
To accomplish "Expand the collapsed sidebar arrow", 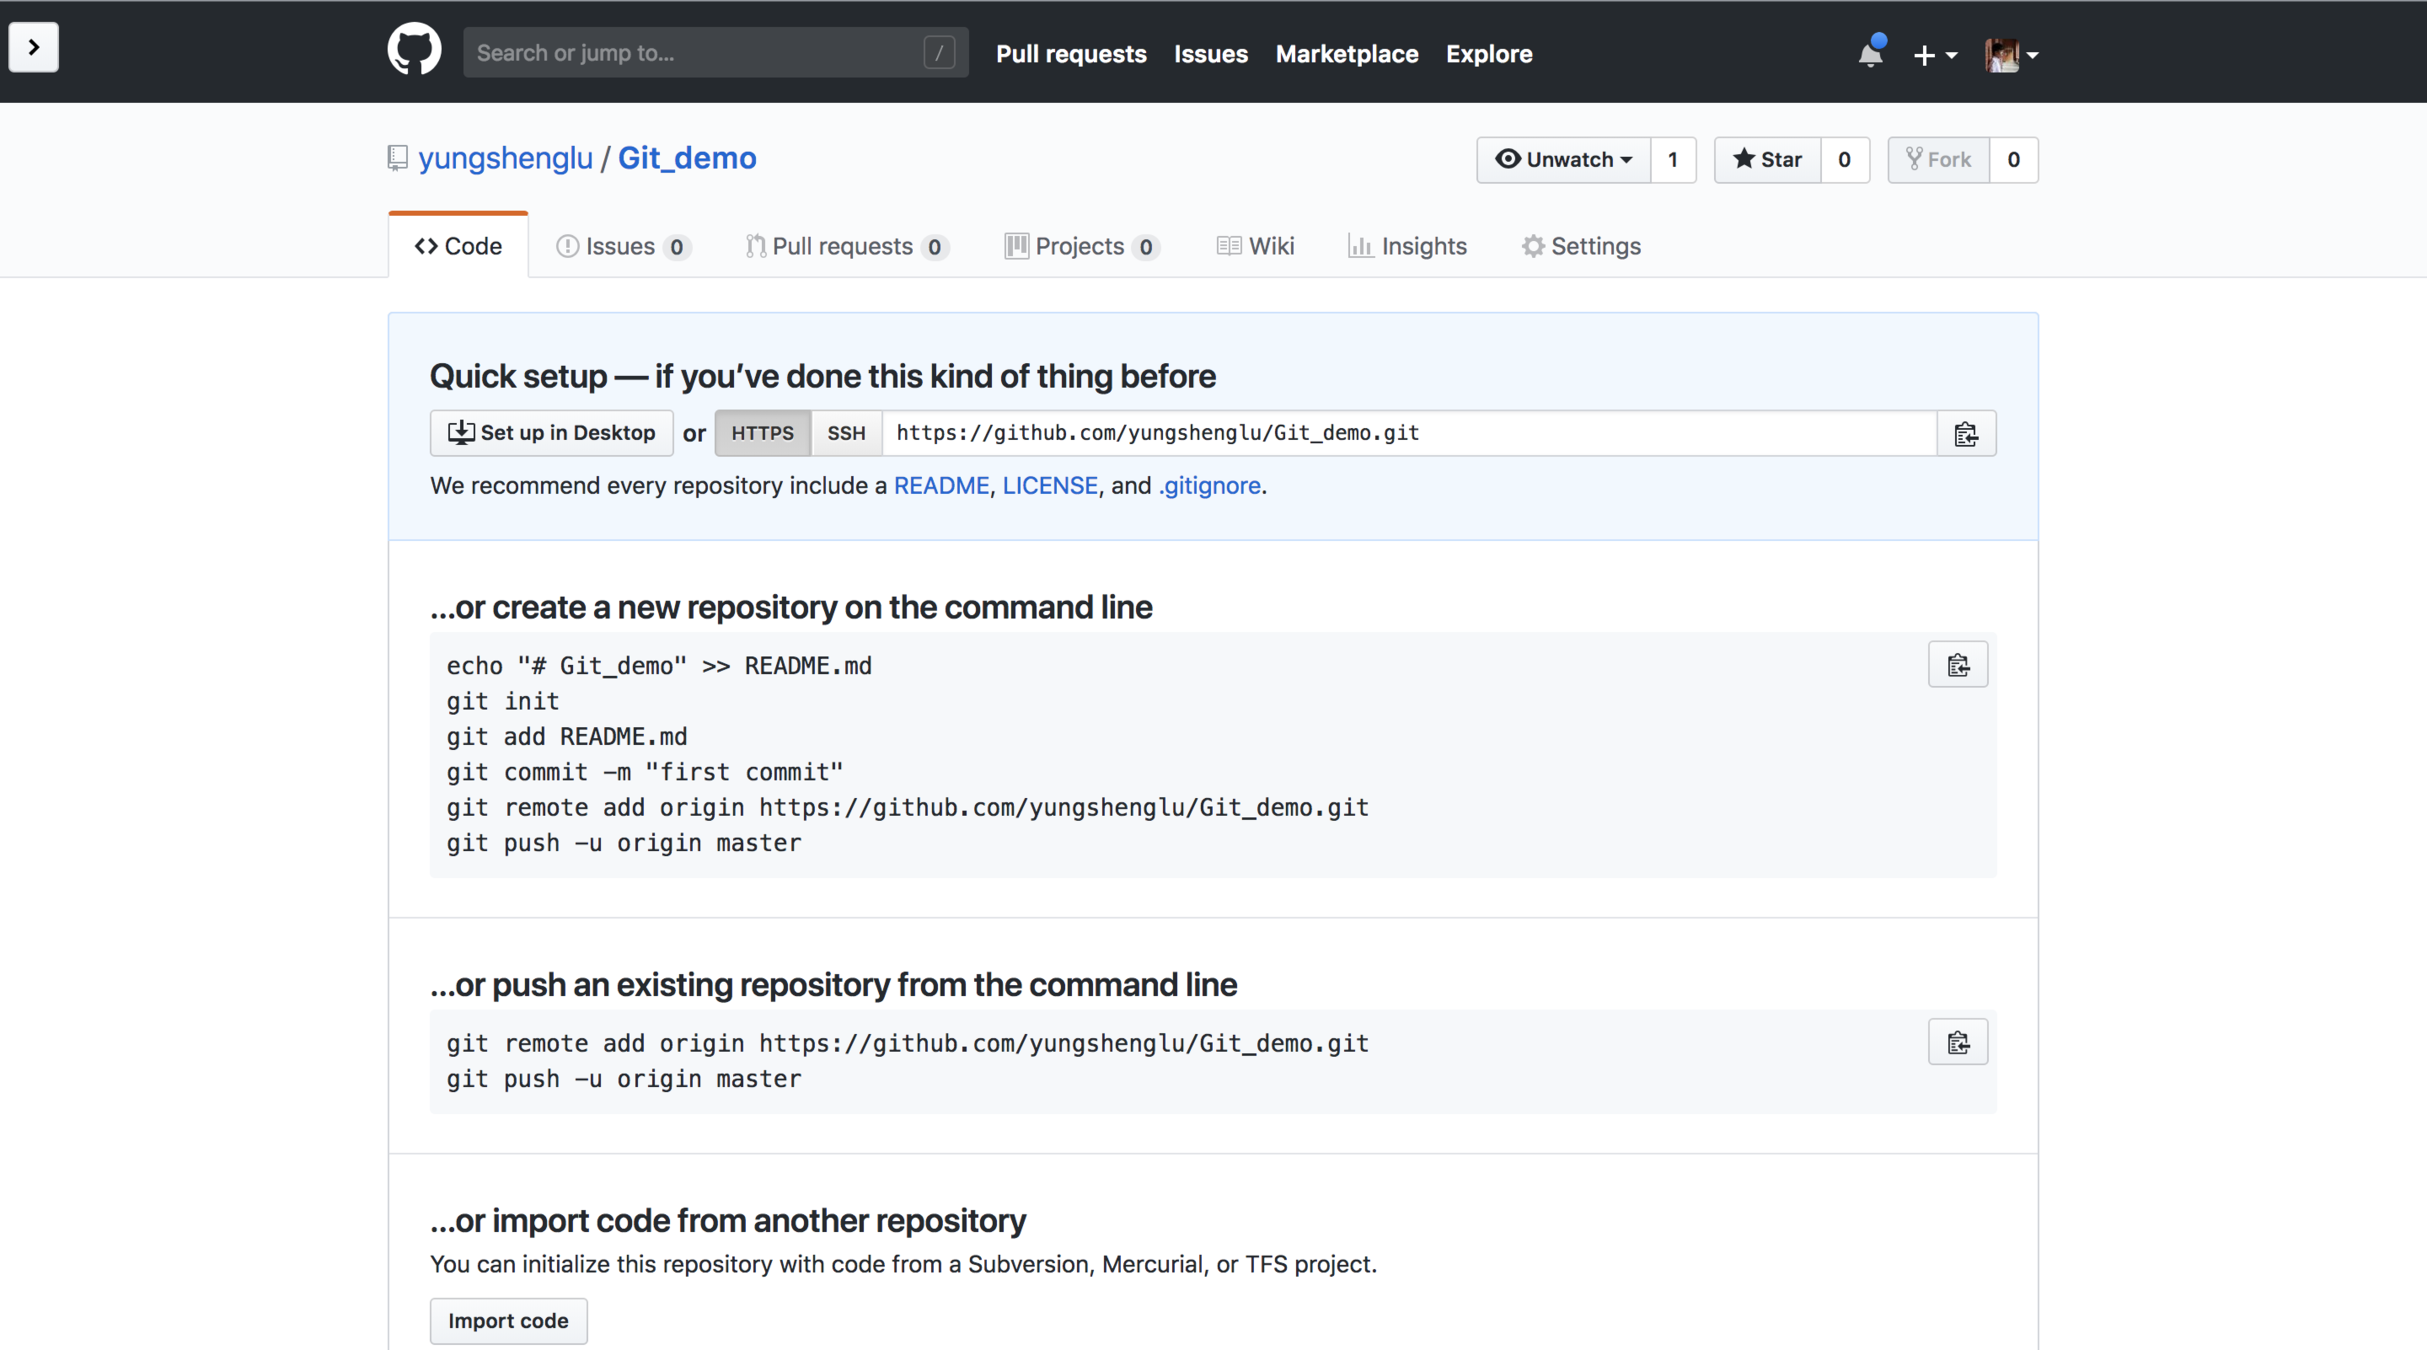I will tap(33, 47).
